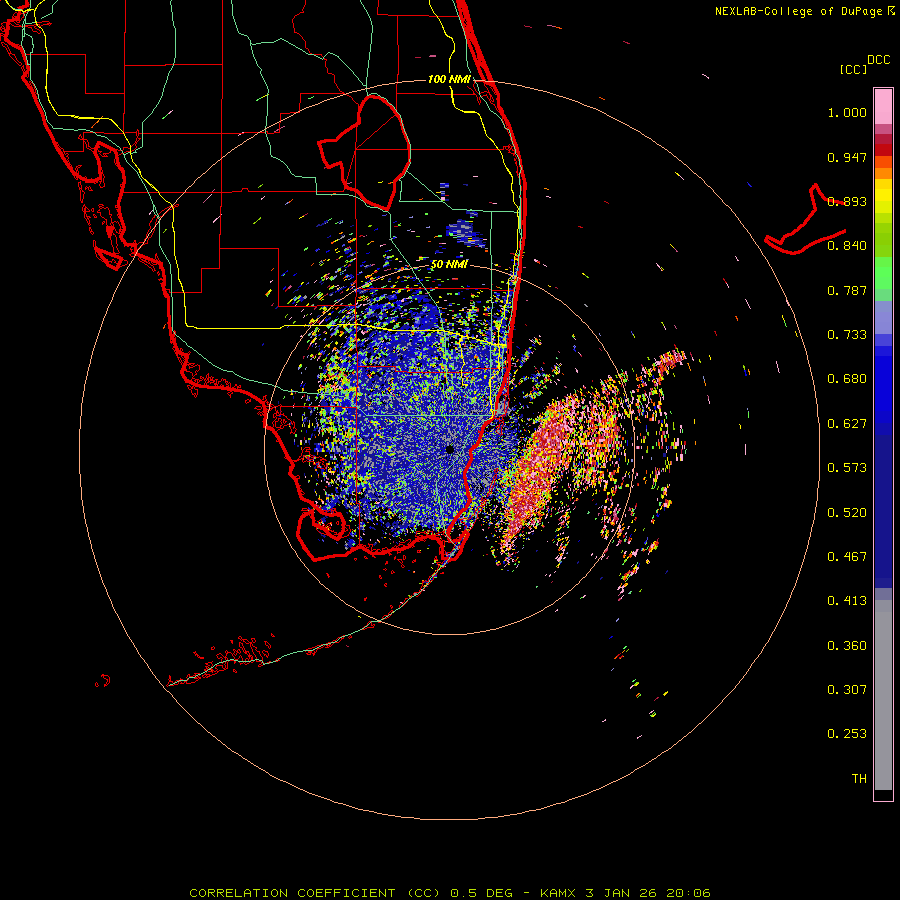Click the 0.253 legend value
The height and width of the screenshot is (900, 900).
pos(847,734)
